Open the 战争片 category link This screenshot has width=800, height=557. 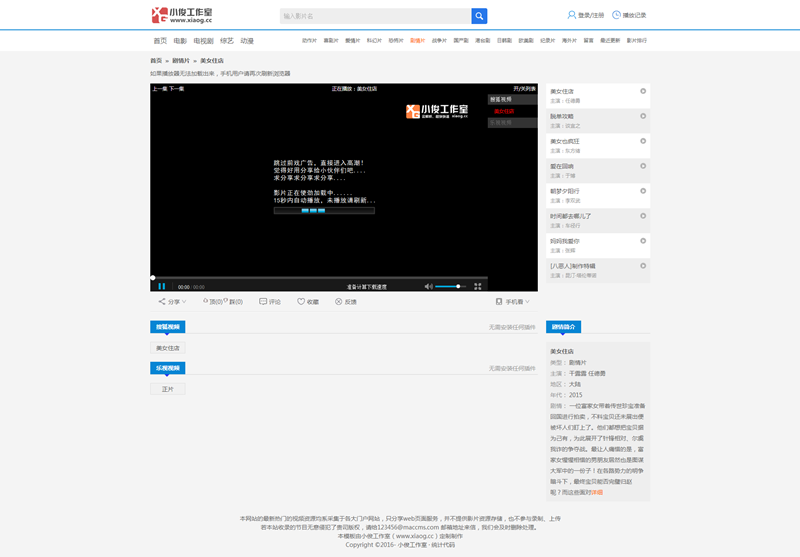point(439,40)
